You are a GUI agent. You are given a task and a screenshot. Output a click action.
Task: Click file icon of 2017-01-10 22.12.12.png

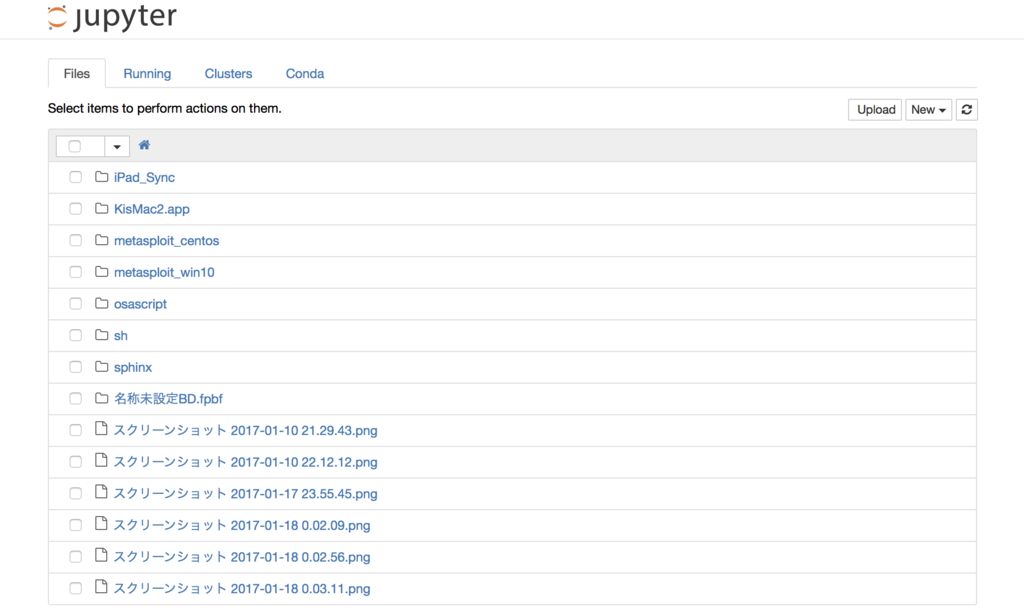click(x=101, y=460)
